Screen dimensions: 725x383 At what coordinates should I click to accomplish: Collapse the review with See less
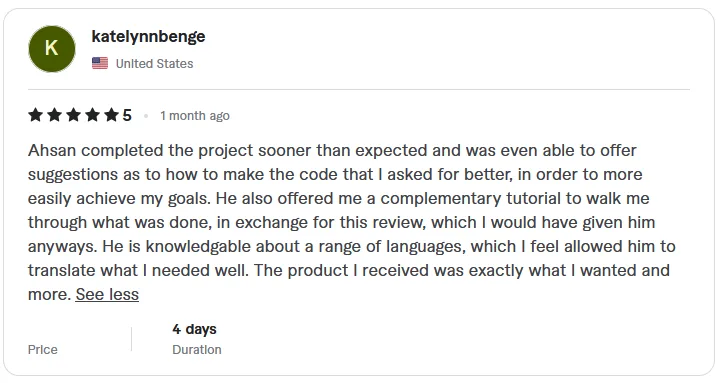click(x=107, y=294)
